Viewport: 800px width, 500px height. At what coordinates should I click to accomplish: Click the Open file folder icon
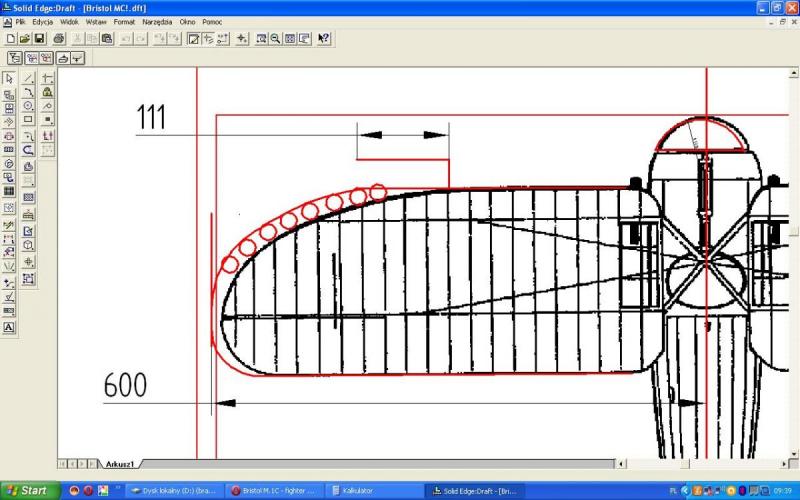[x=24, y=38]
